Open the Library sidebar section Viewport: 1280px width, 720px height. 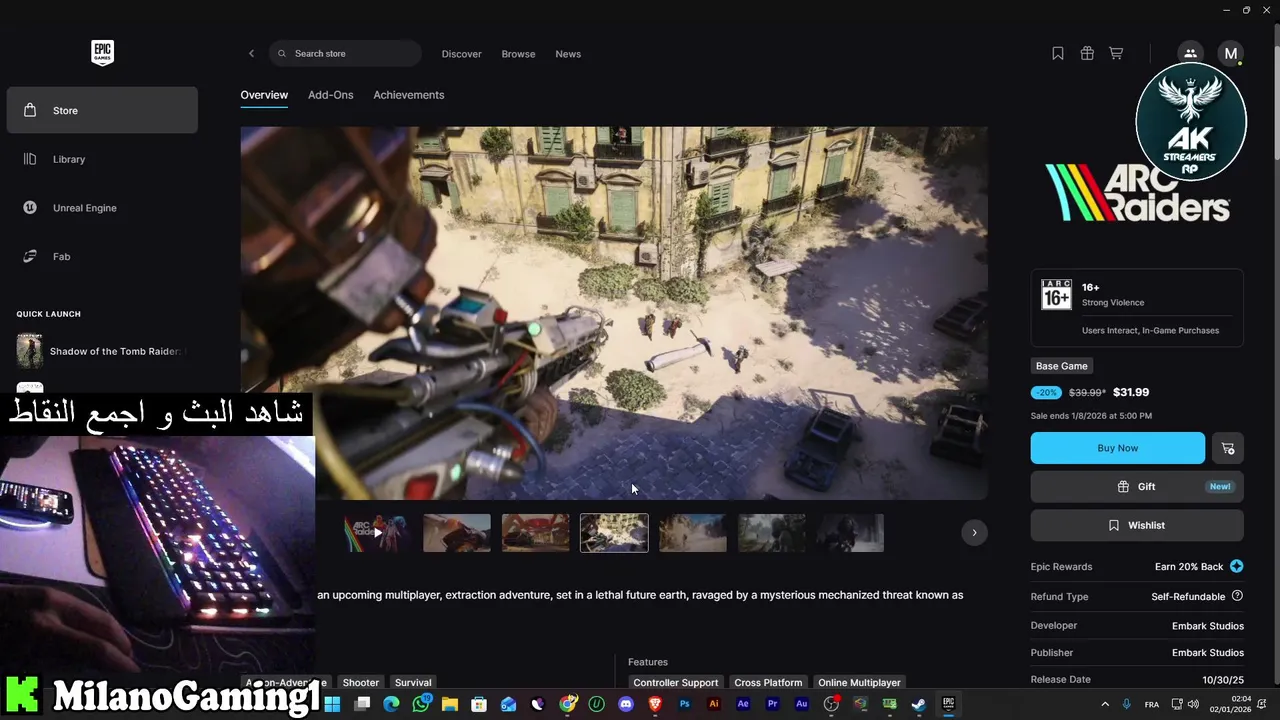[102, 159]
